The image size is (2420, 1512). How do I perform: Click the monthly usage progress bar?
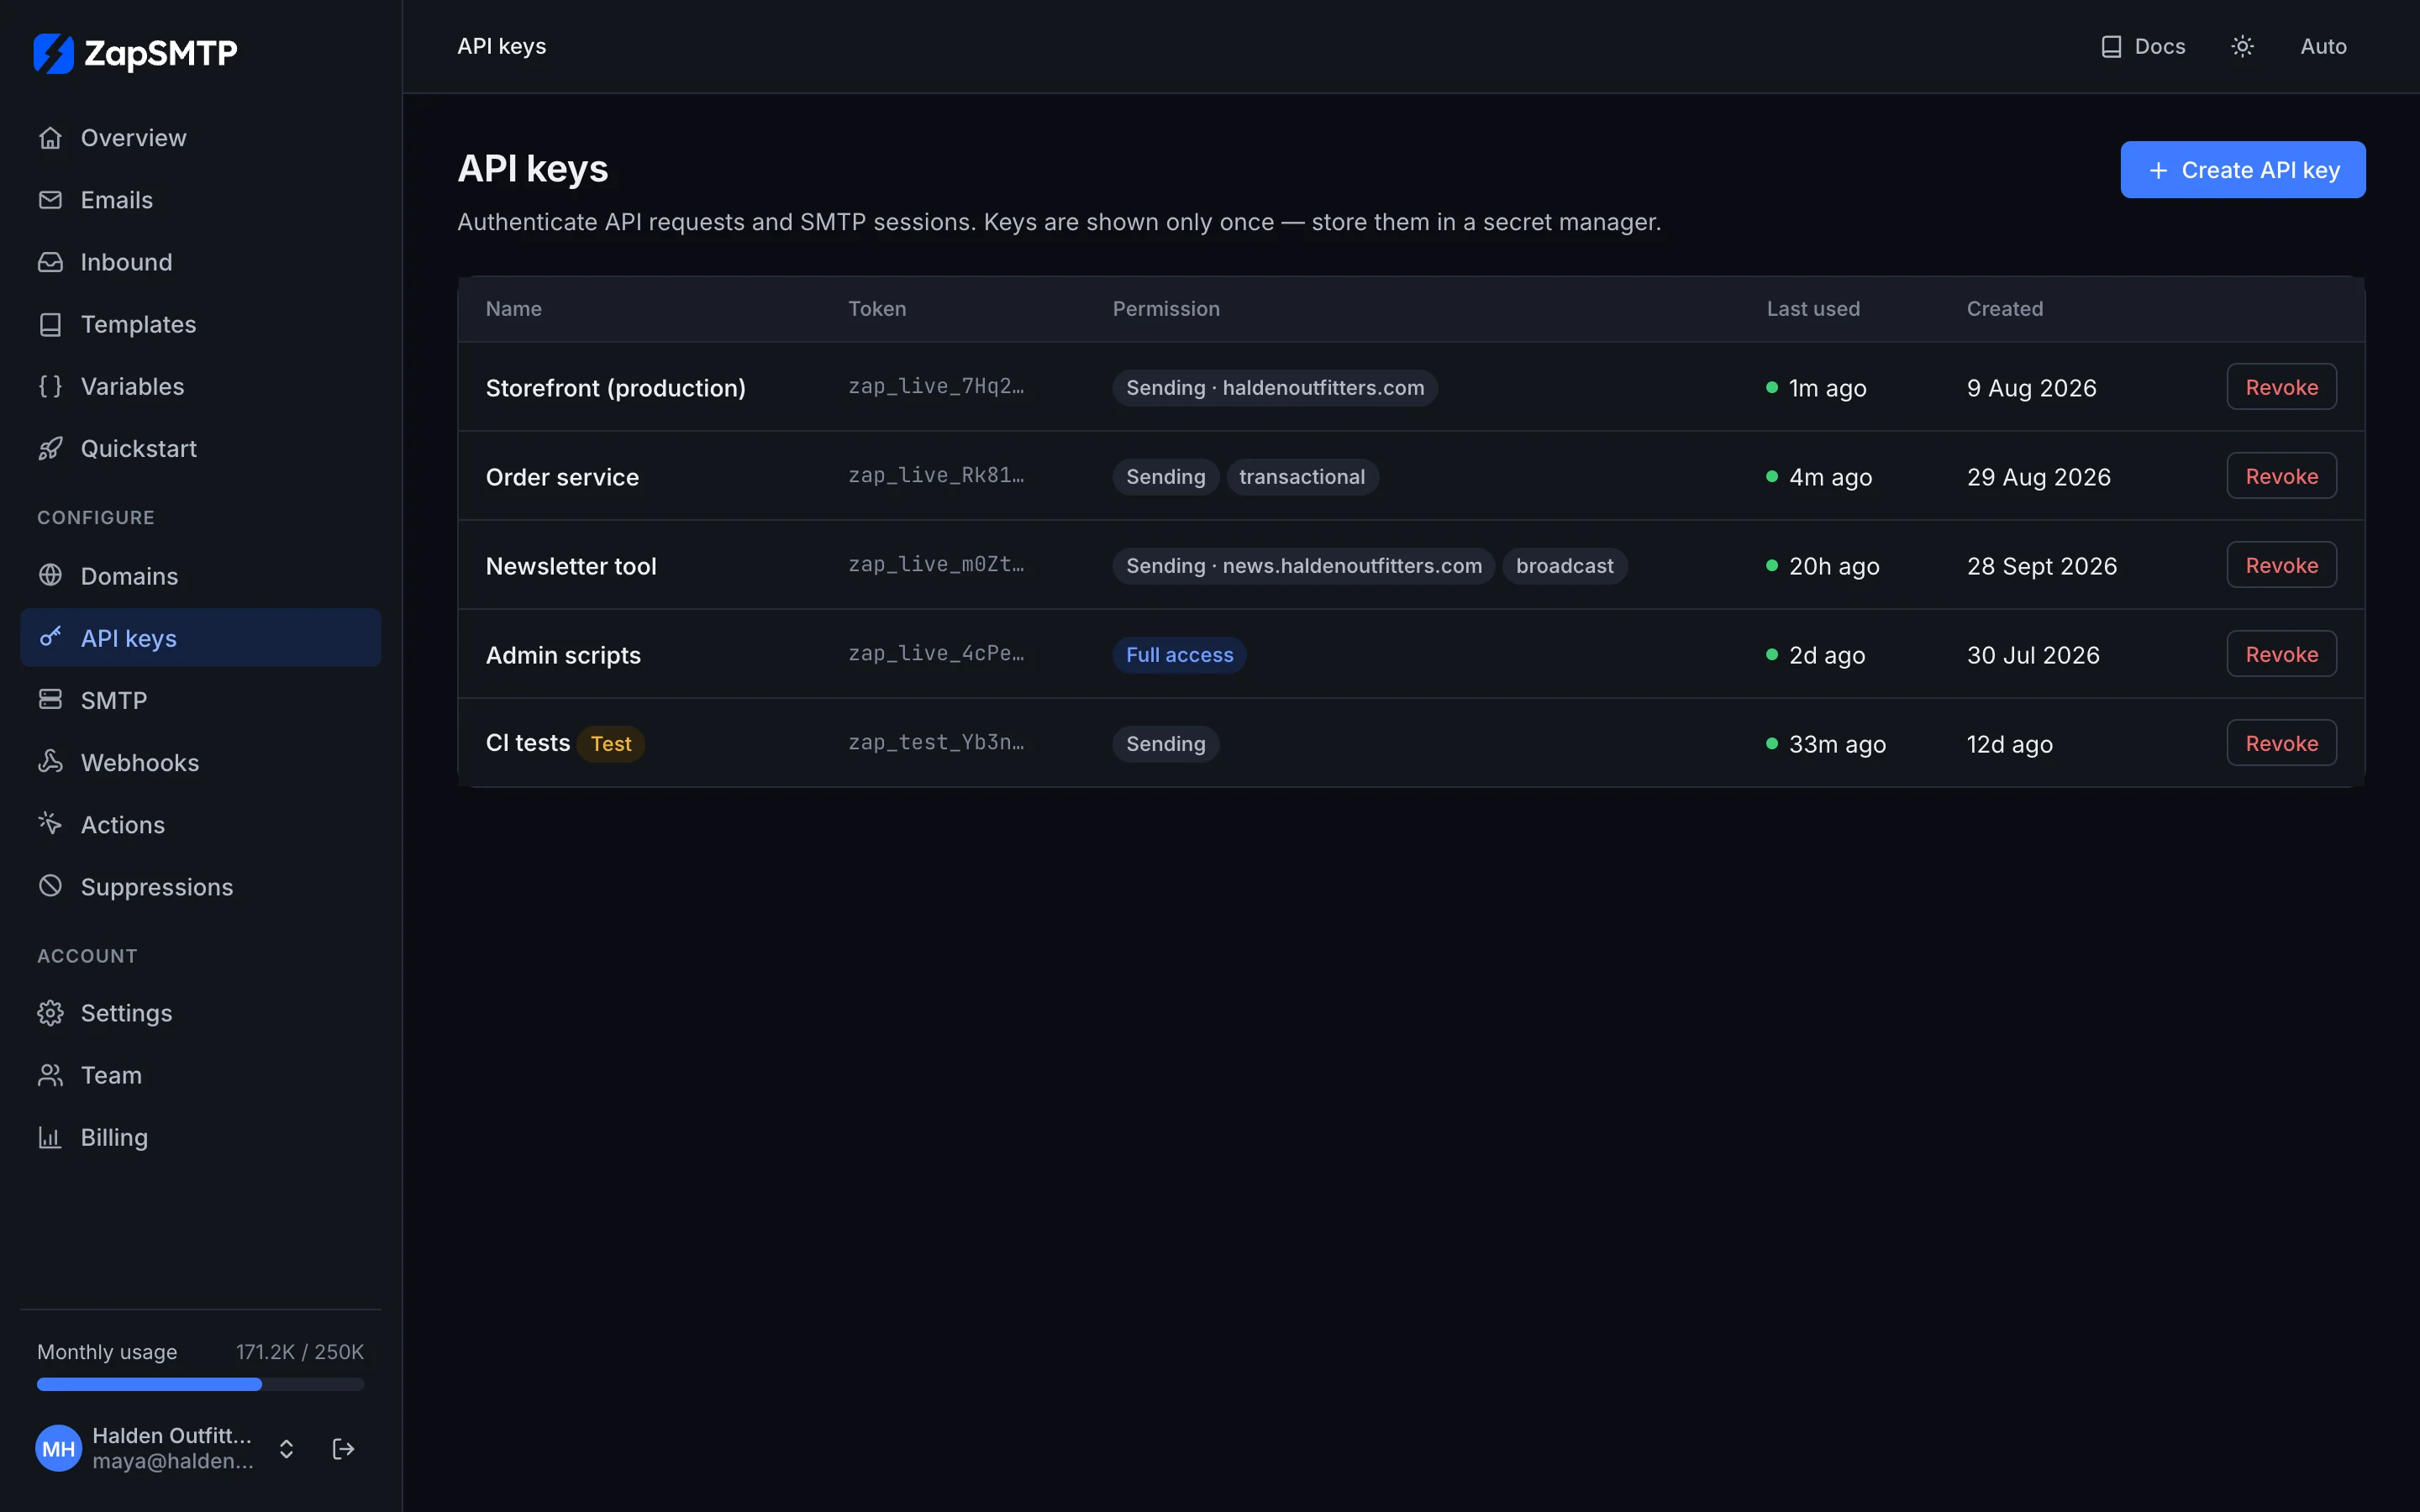[x=200, y=1384]
